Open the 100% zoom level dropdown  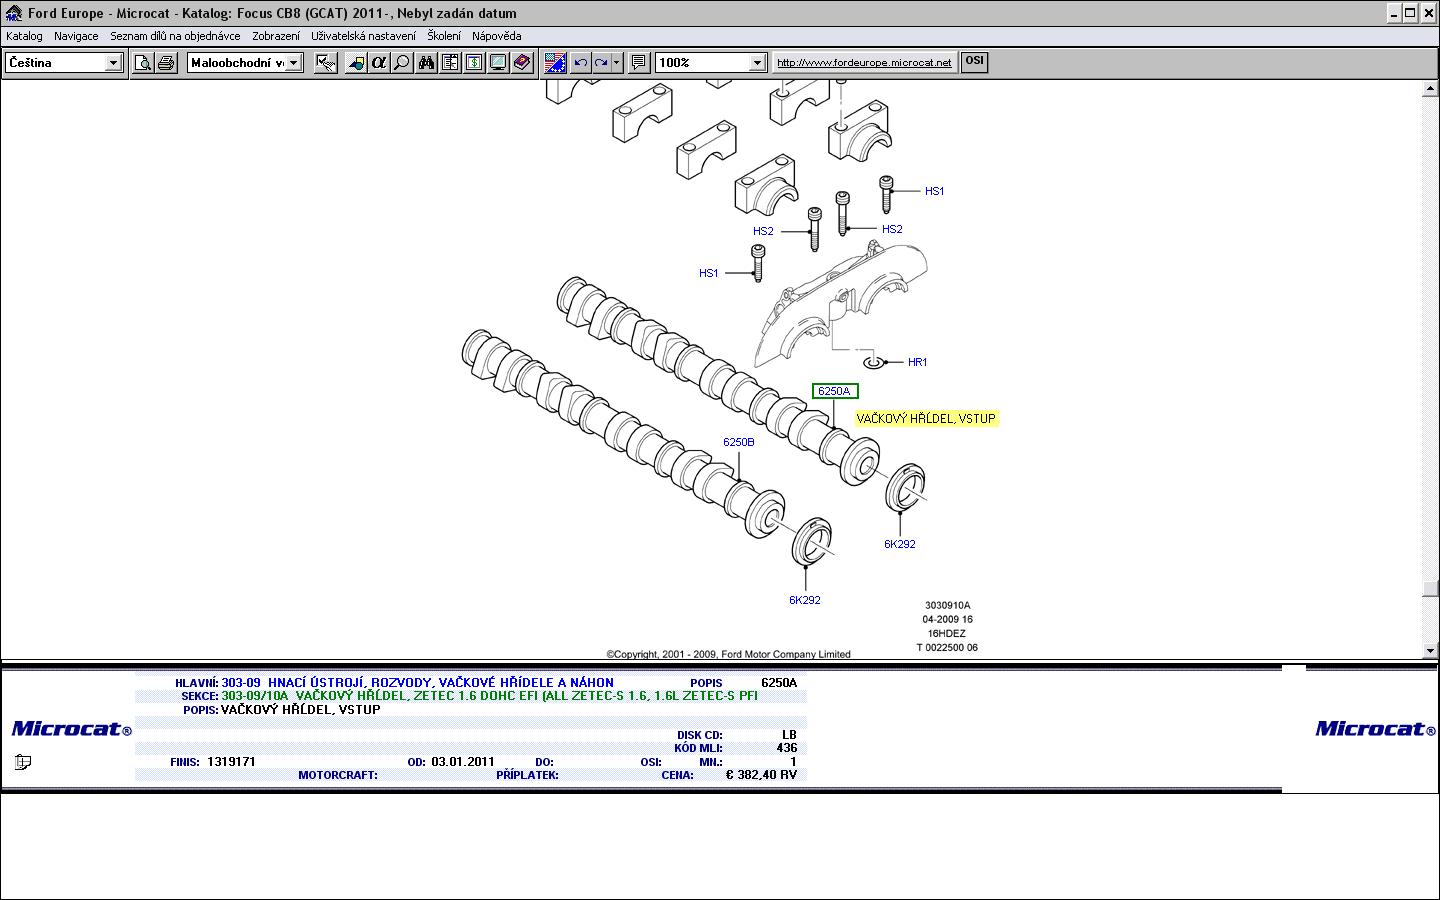(757, 63)
